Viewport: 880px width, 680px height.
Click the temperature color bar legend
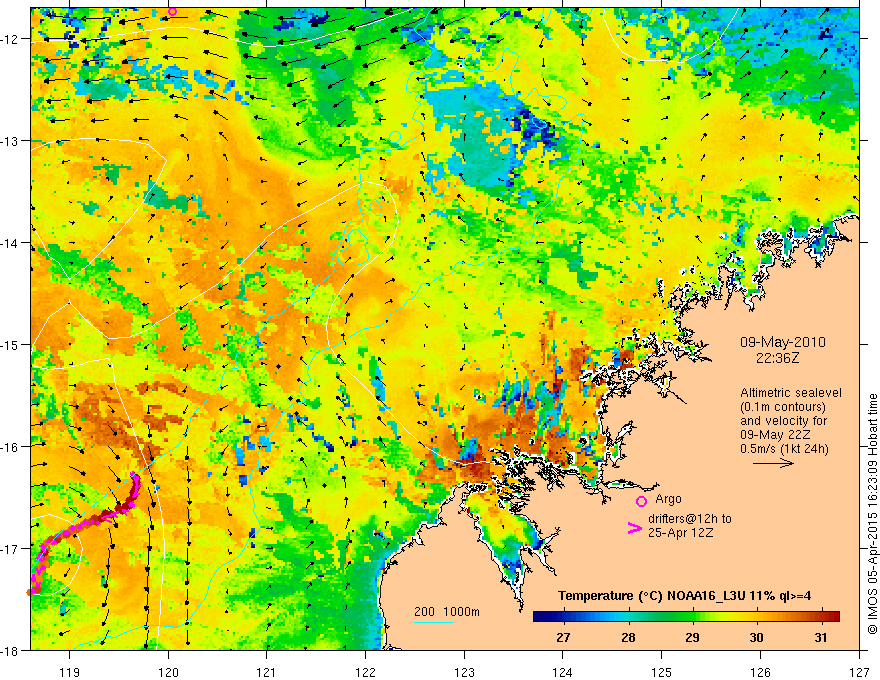pos(686,617)
